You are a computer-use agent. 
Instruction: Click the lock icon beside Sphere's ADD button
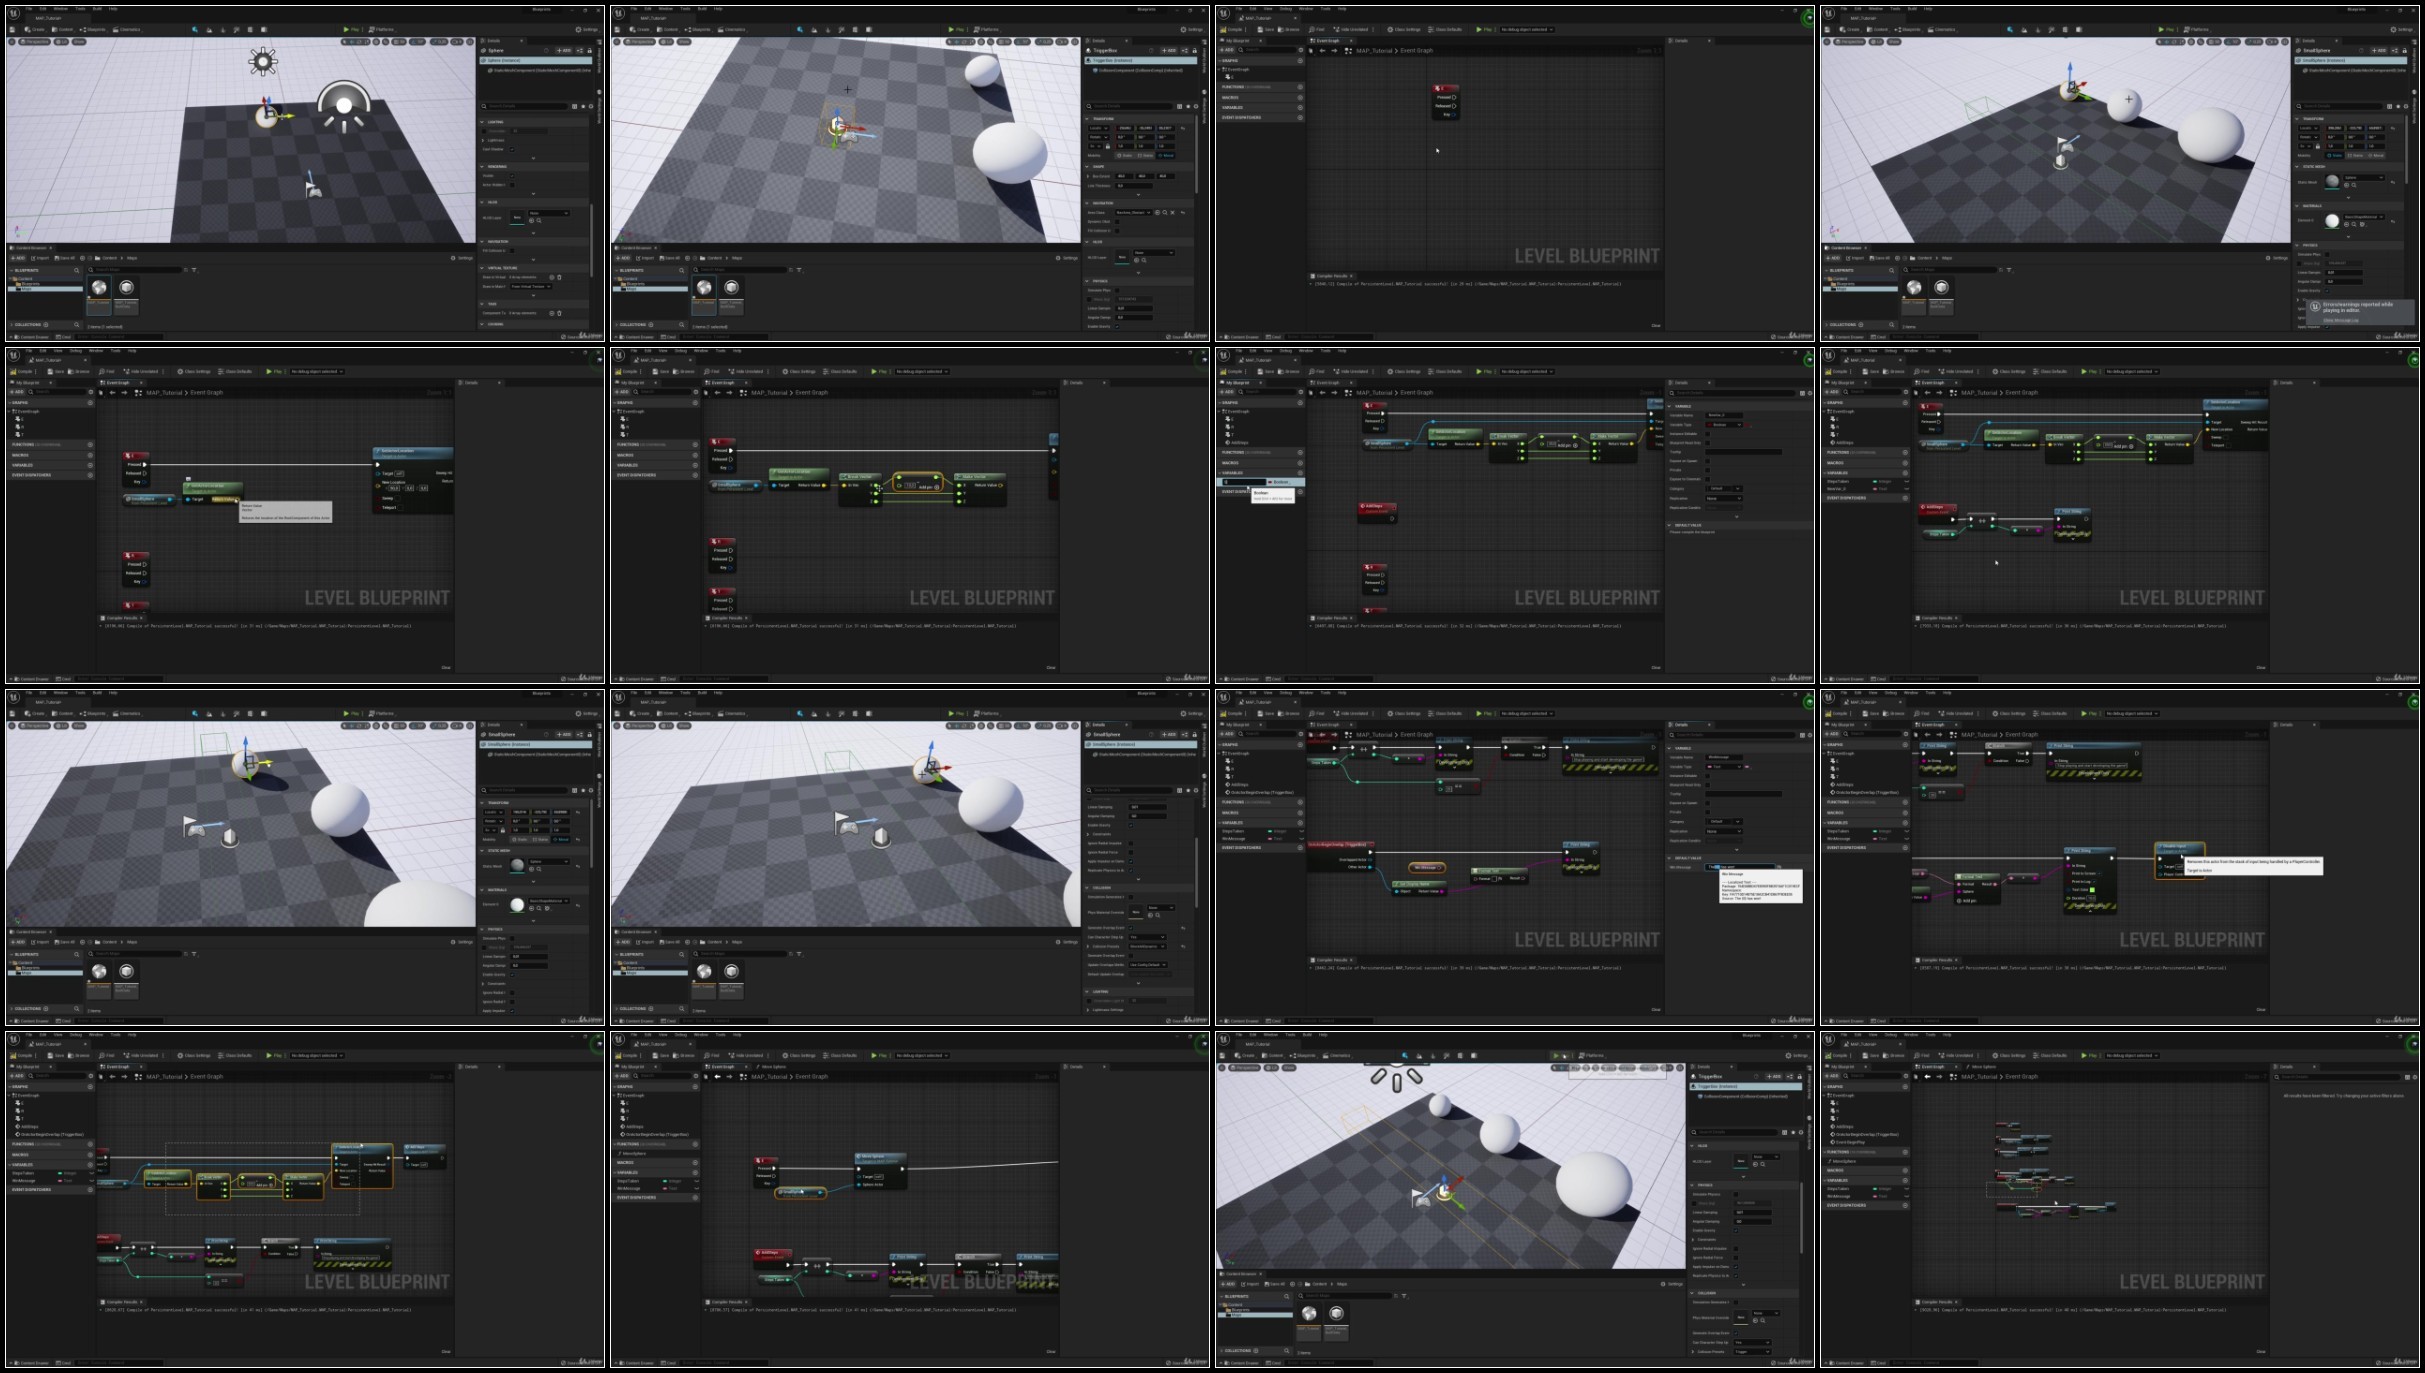pyautogui.click(x=590, y=51)
